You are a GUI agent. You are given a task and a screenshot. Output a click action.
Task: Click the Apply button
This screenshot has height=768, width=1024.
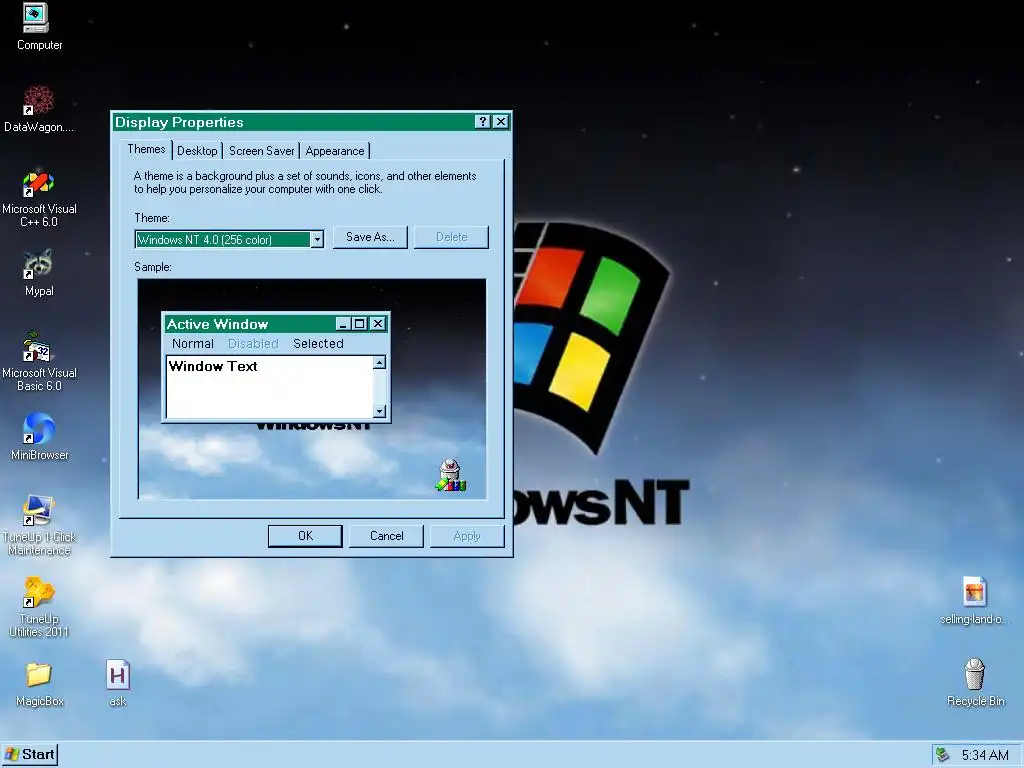467,536
